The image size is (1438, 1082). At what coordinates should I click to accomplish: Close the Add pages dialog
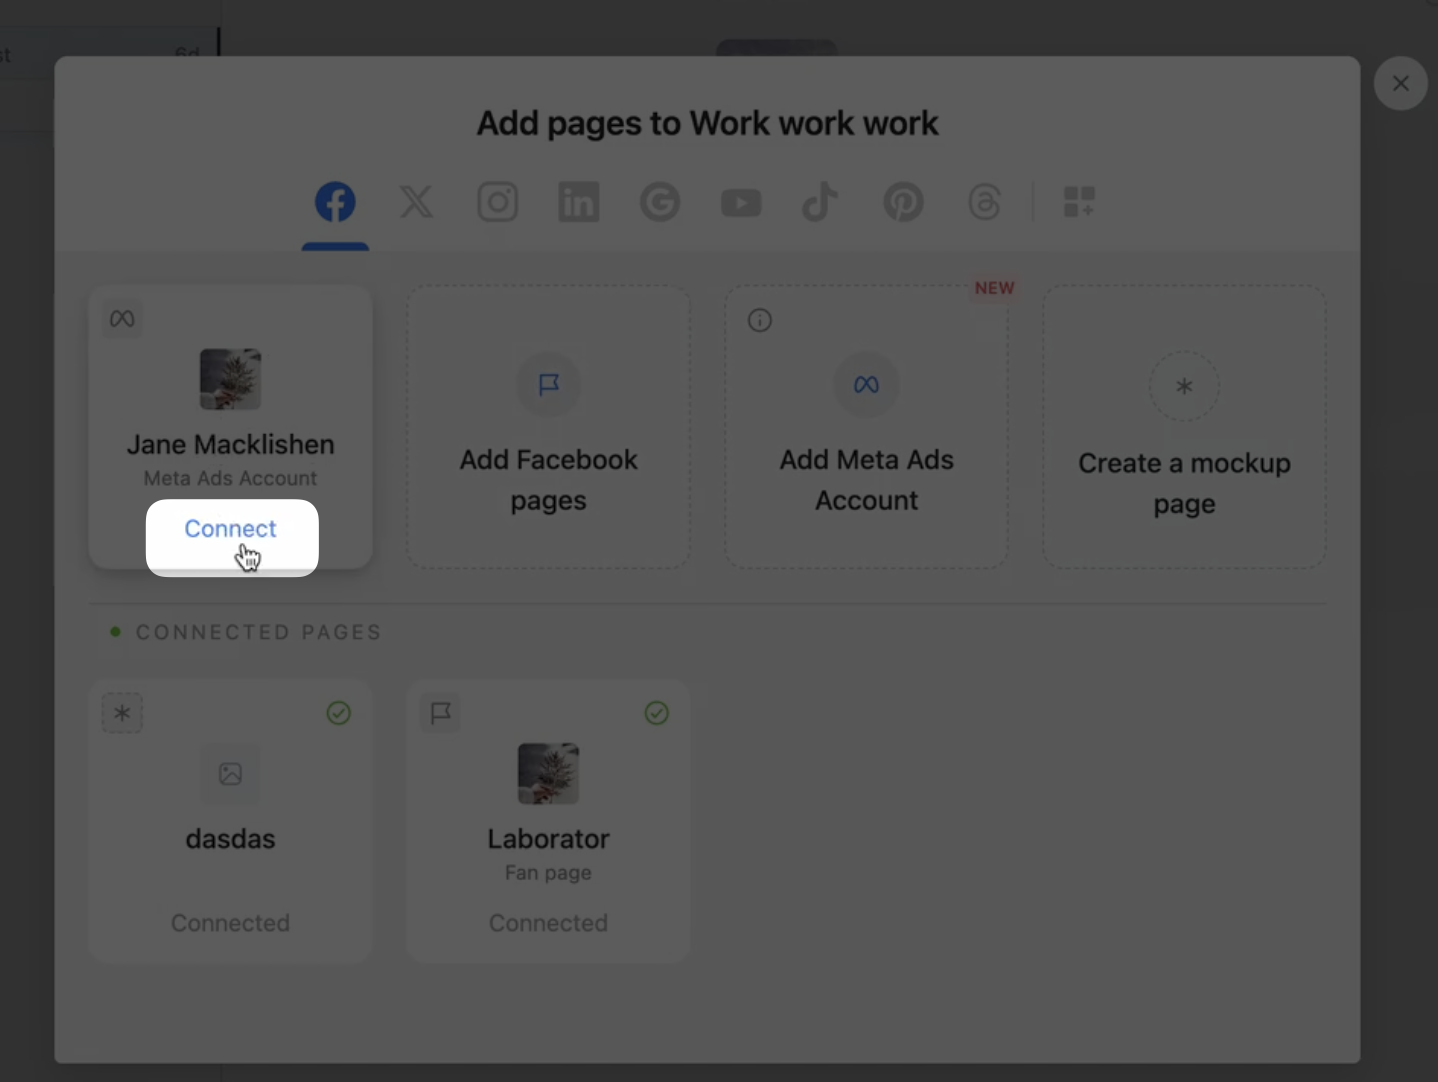point(1400,83)
